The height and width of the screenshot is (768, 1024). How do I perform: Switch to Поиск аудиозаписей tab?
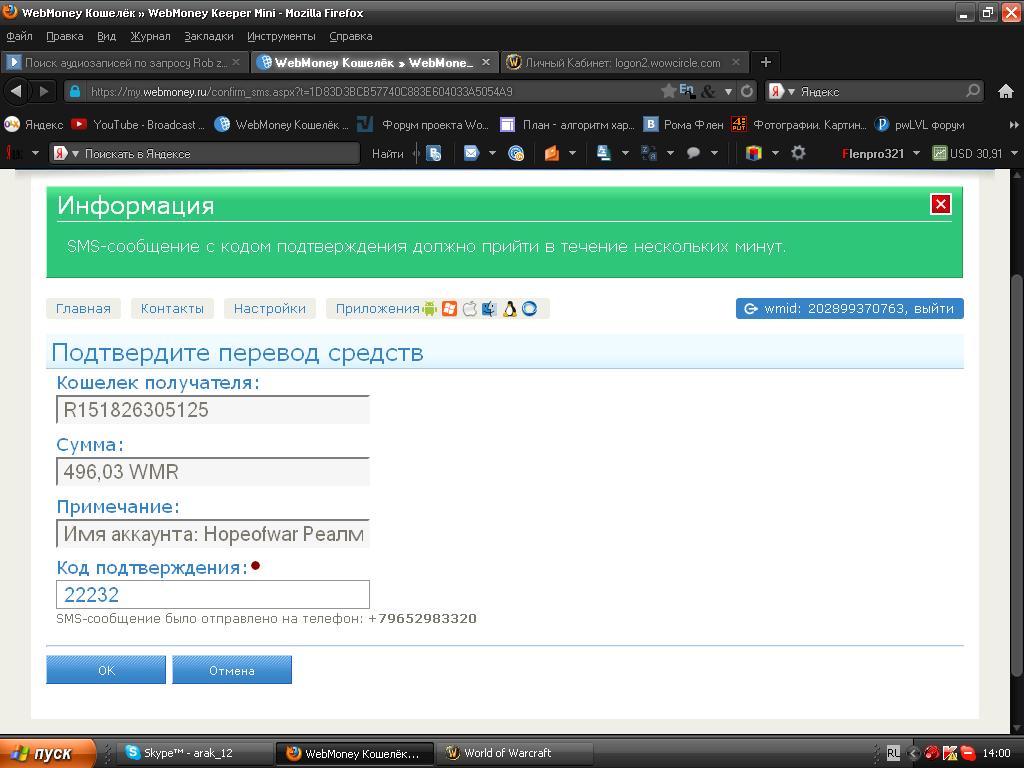point(124,62)
